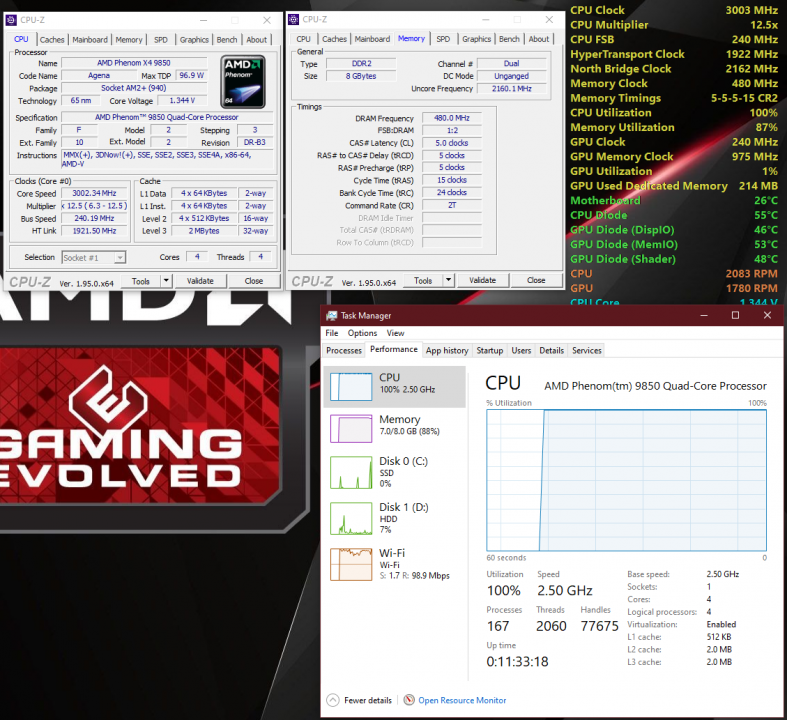
Task: Click the Fewer details chevron icon
Action: tap(333, 700)
